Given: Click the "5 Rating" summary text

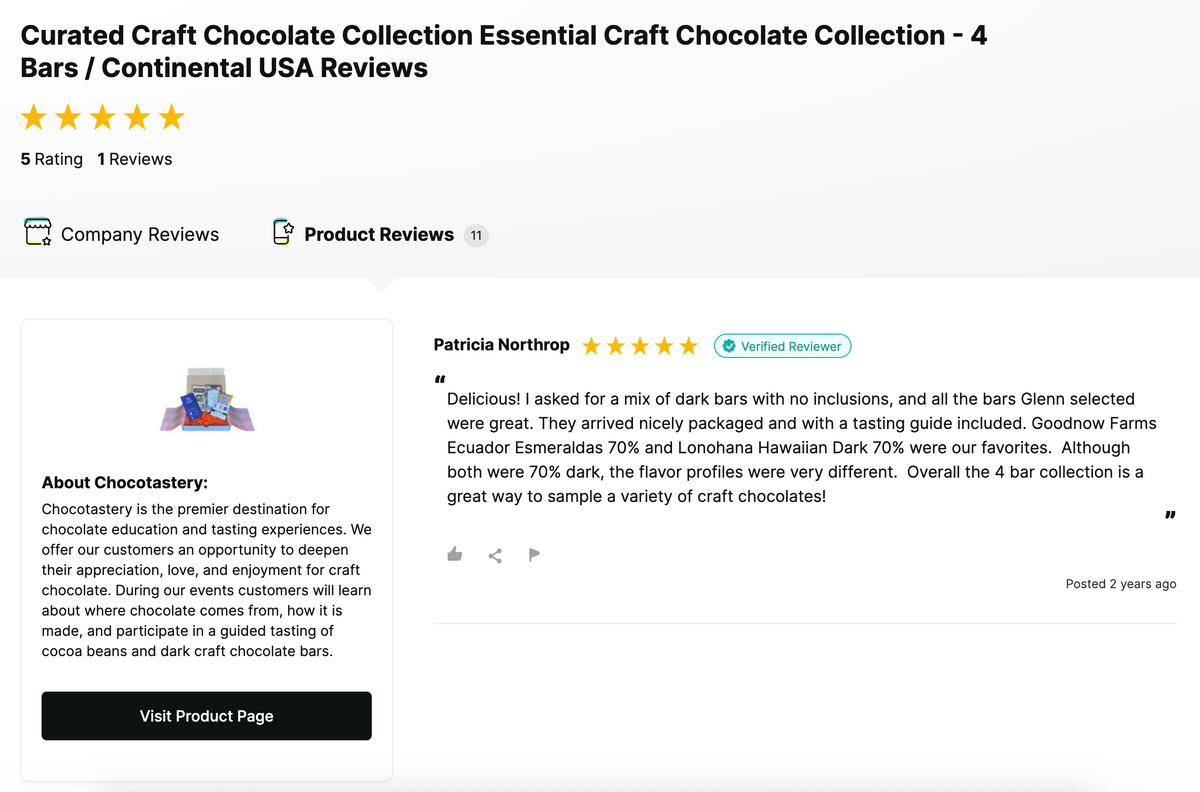Looking at the screenshot, I should tap(52, 159).
